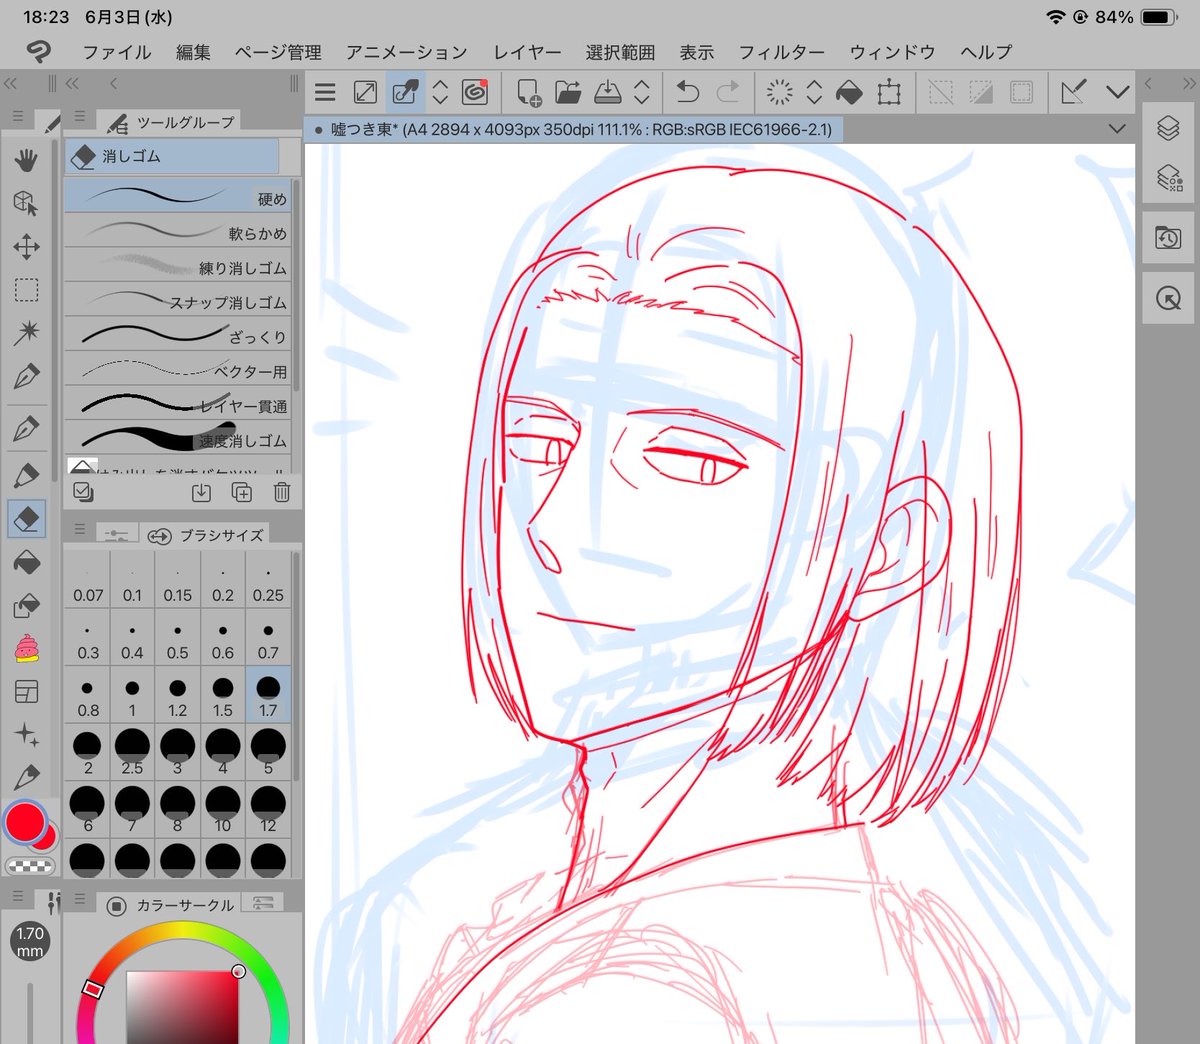Select the pink swirl Decoration tool
This screenshot has height=1044, width=1200.
coord(26,648)
